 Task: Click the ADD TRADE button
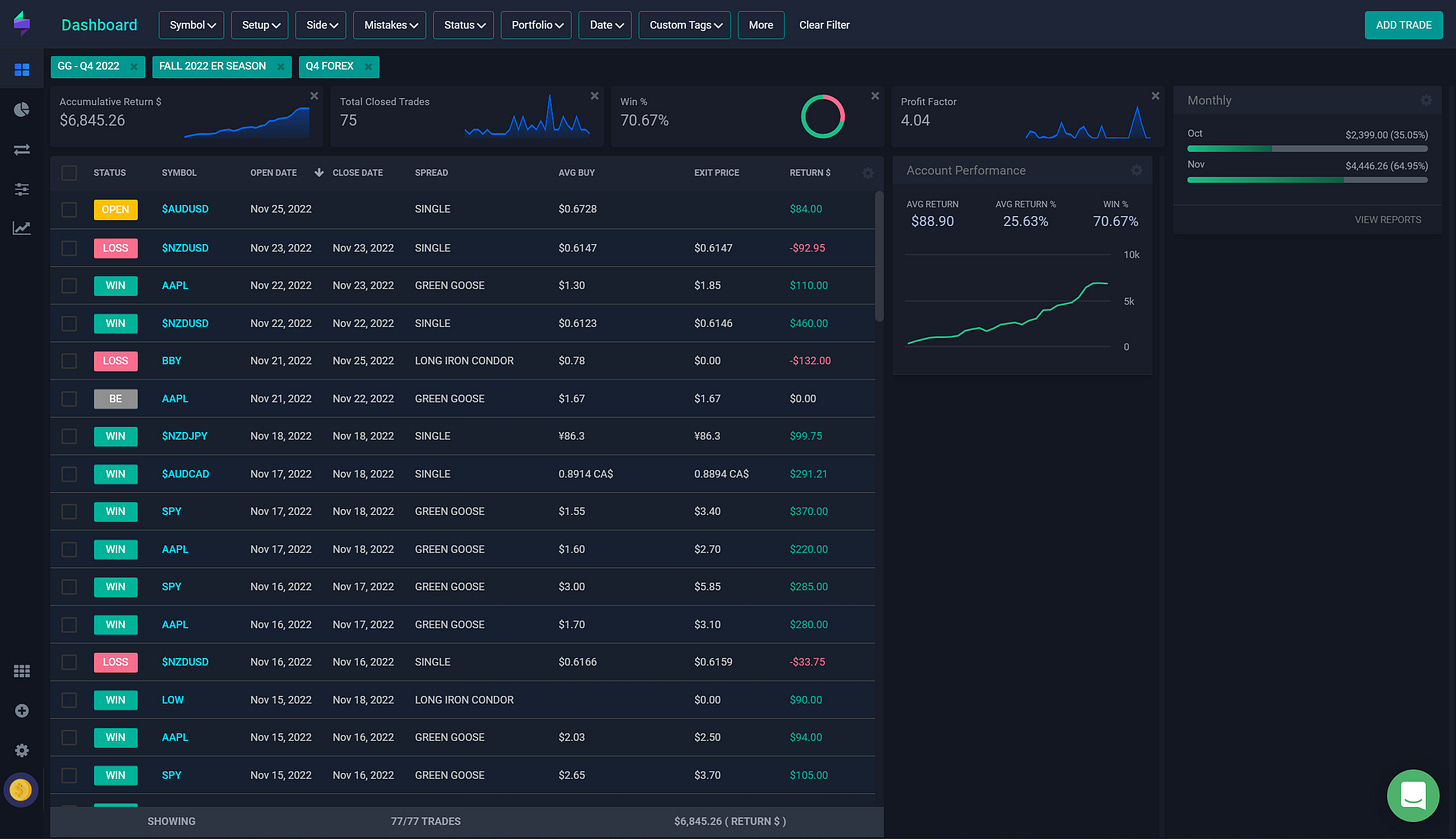pos(1404,25)
